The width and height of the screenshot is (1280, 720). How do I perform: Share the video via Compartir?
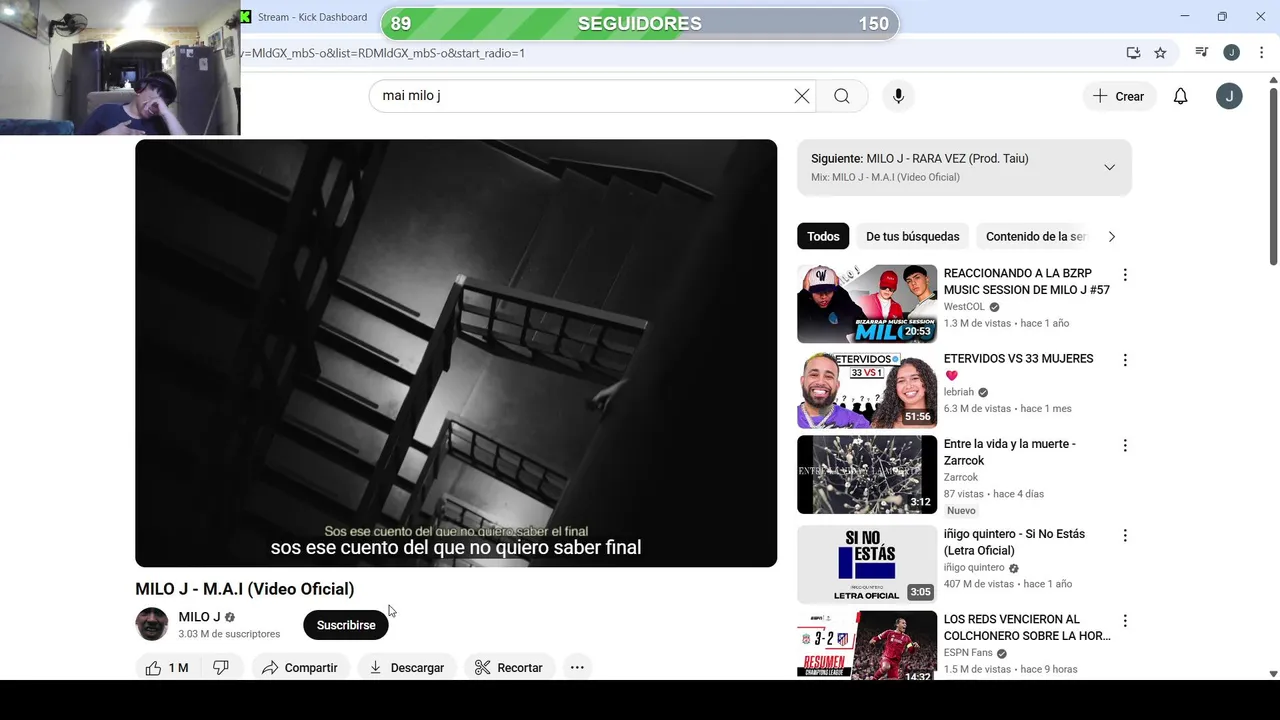tap(300, 668)
